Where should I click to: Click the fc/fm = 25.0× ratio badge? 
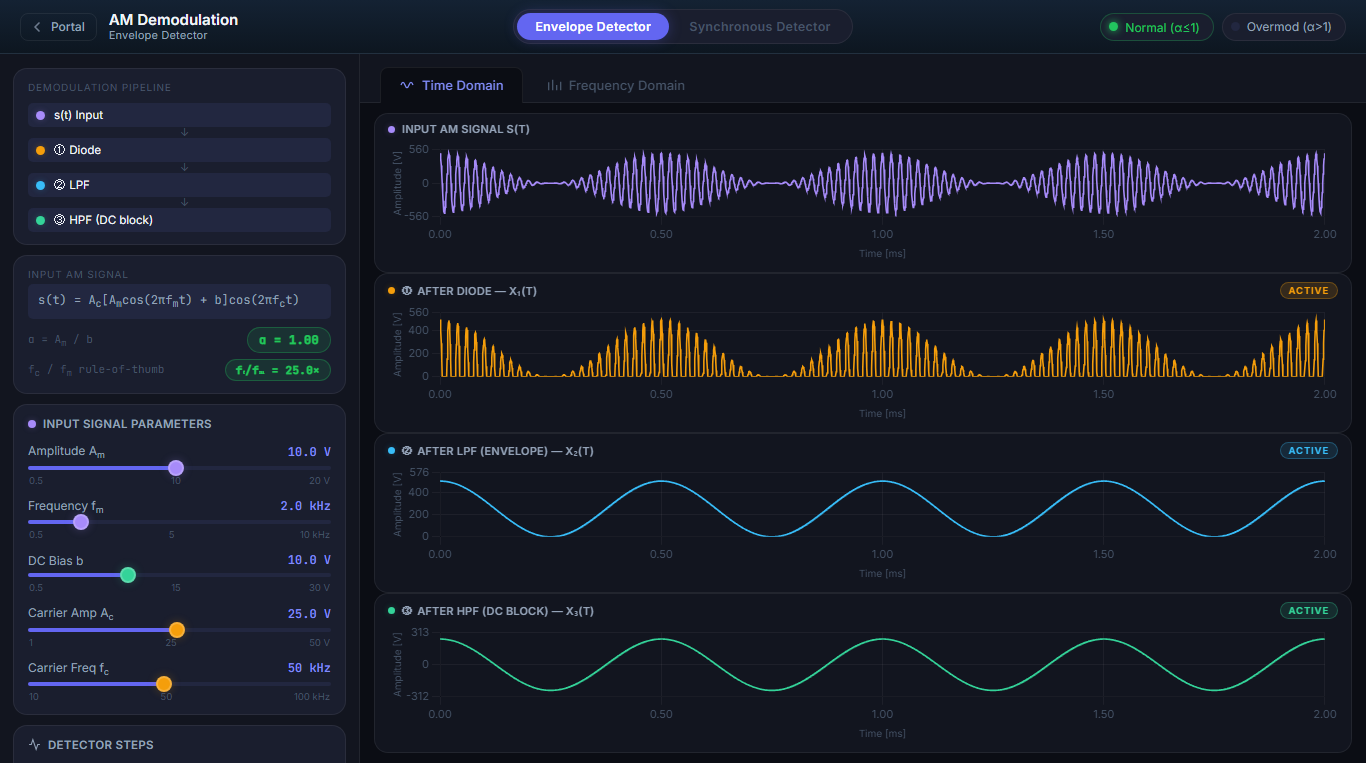278,370
